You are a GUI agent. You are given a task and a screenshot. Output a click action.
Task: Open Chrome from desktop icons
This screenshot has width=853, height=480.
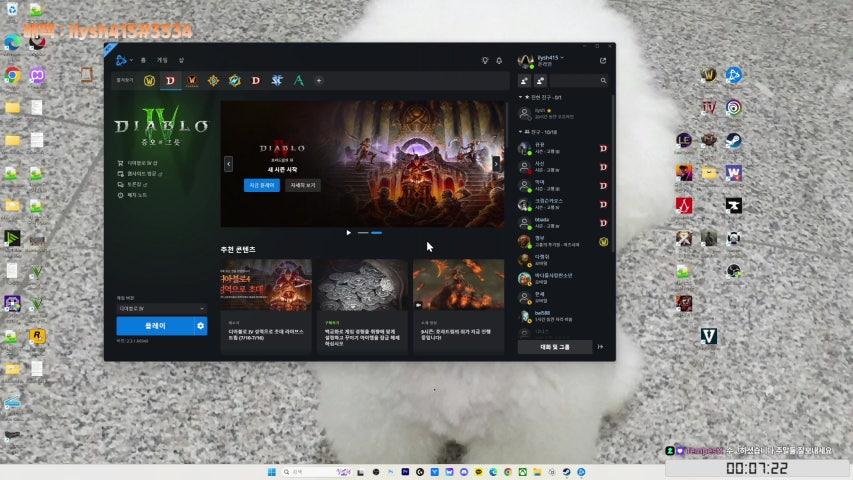click(12, 75)
